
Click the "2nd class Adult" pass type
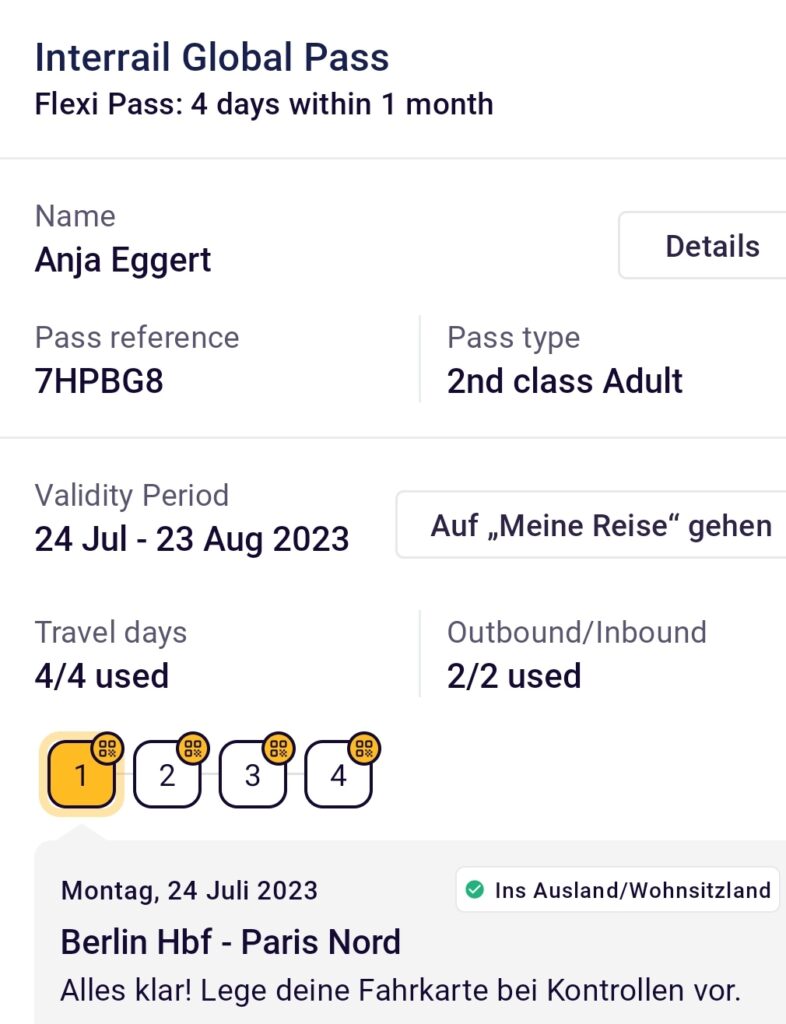pos(565,381)
